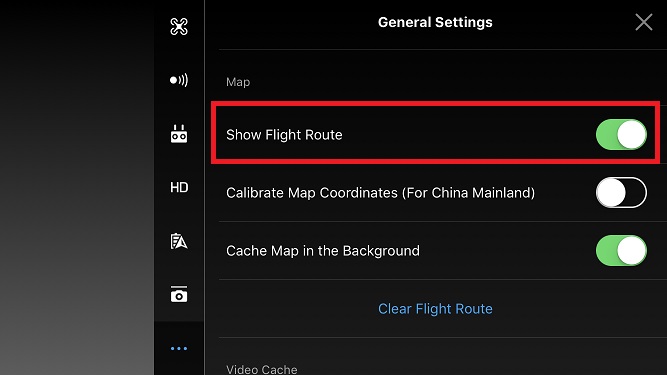Open the aircraft drone settings icon
The width and height of the screenshot is (667, 375).
click(x=179, y=27)
